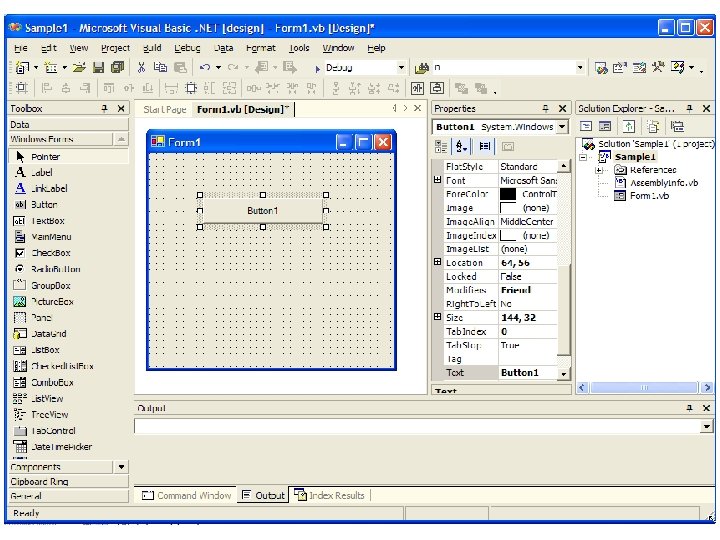
Task: Switch to the Start Page tab
Action: (x=164, y=109)
